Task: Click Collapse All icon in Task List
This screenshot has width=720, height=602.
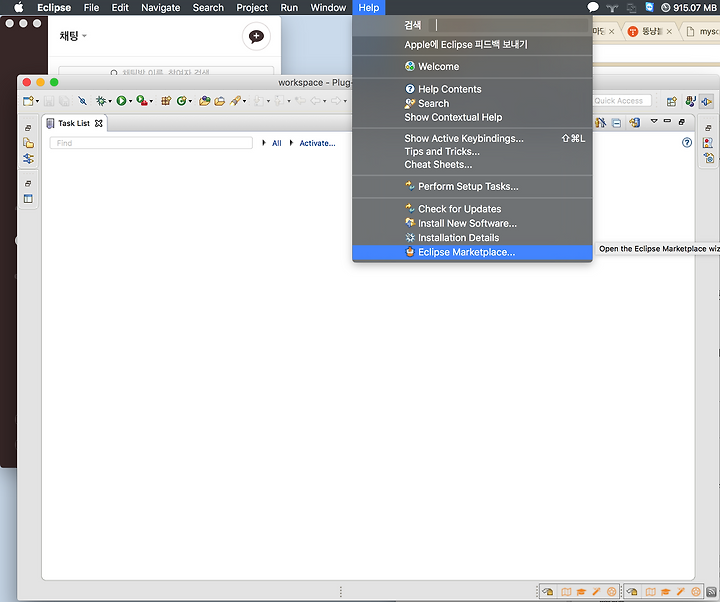Action: point(617,123)
